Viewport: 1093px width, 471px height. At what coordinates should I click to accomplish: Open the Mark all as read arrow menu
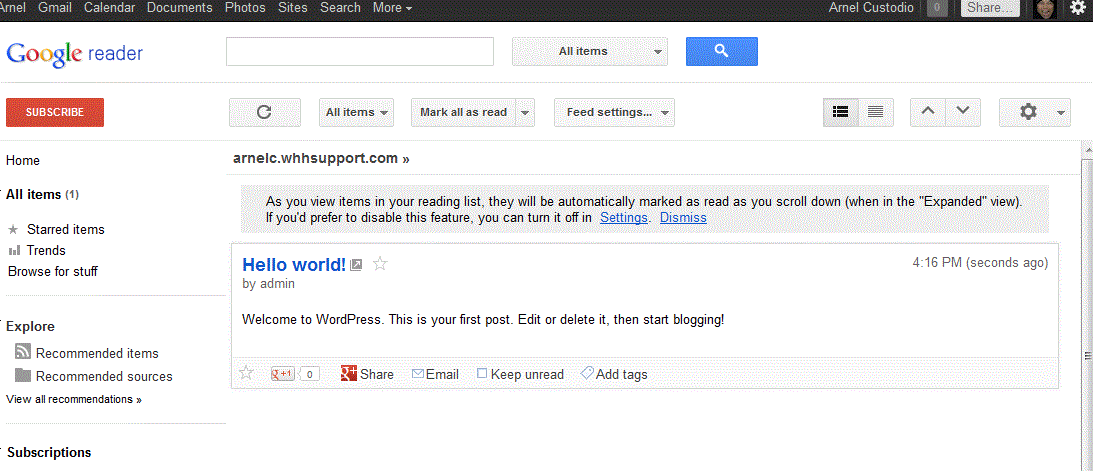click(526, 112)
